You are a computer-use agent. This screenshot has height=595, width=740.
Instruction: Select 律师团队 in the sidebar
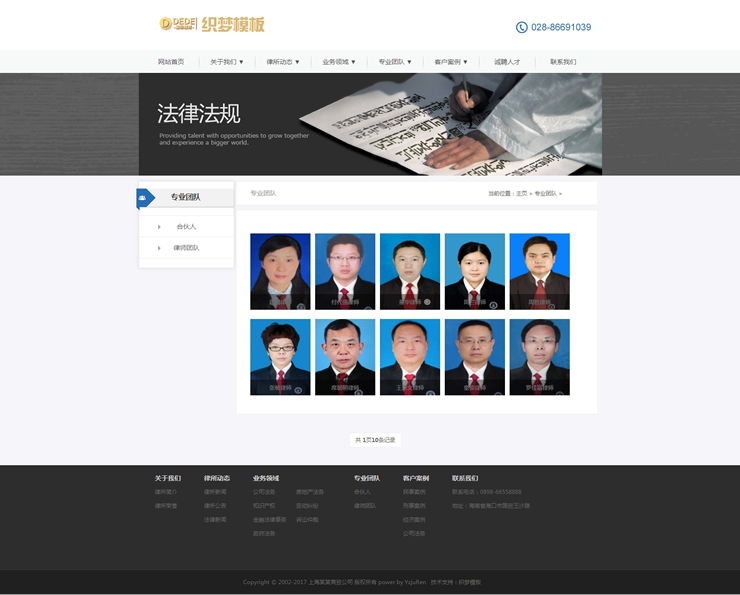[x=187, y=248]
